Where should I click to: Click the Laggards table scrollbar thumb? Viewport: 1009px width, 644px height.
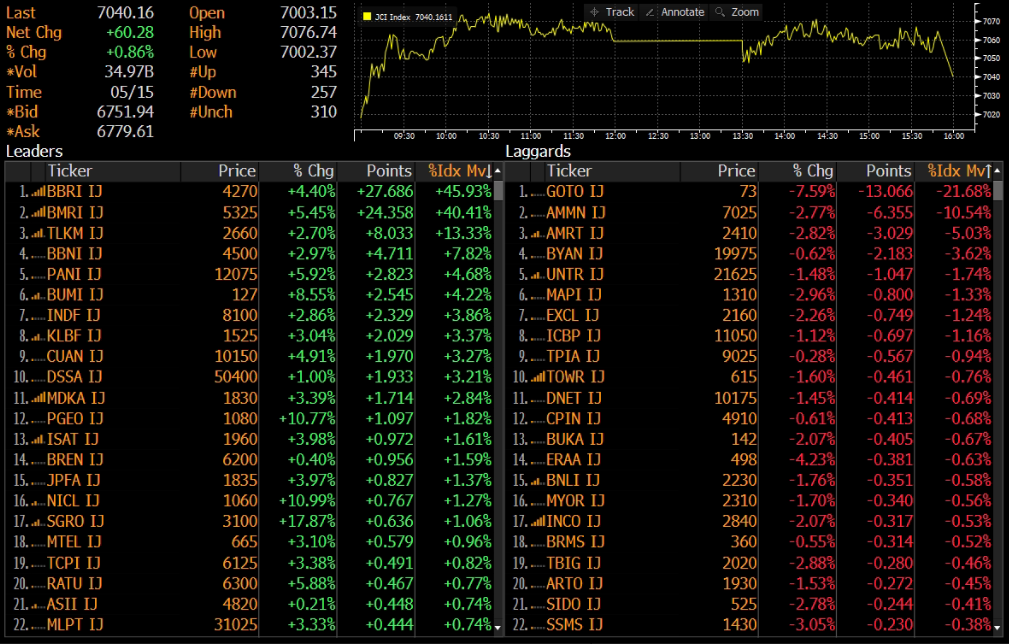tap(997, 191)
